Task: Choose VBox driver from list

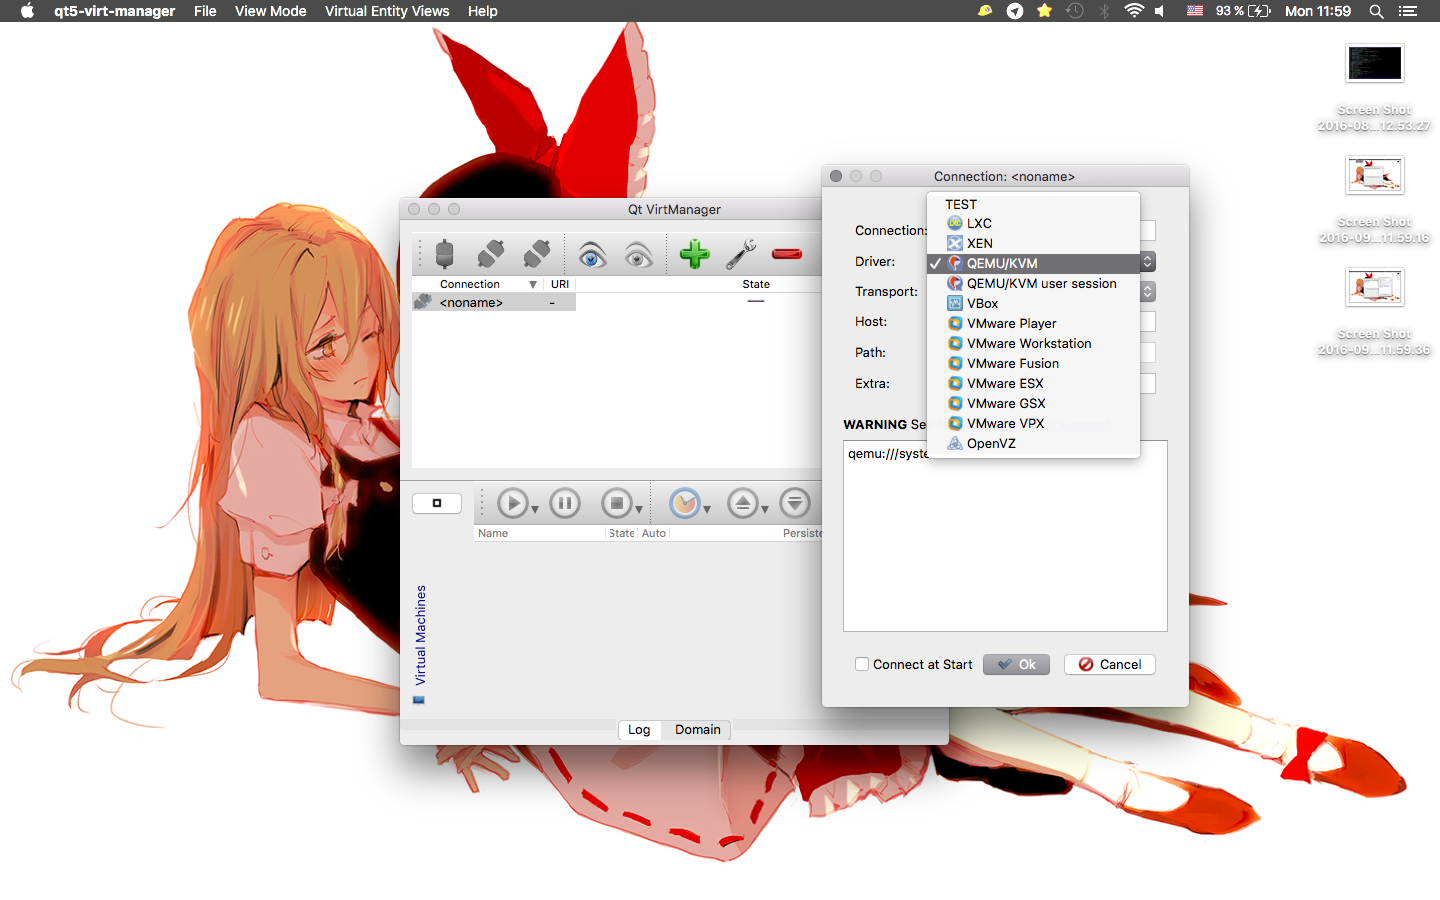Action: [1034, 303]
